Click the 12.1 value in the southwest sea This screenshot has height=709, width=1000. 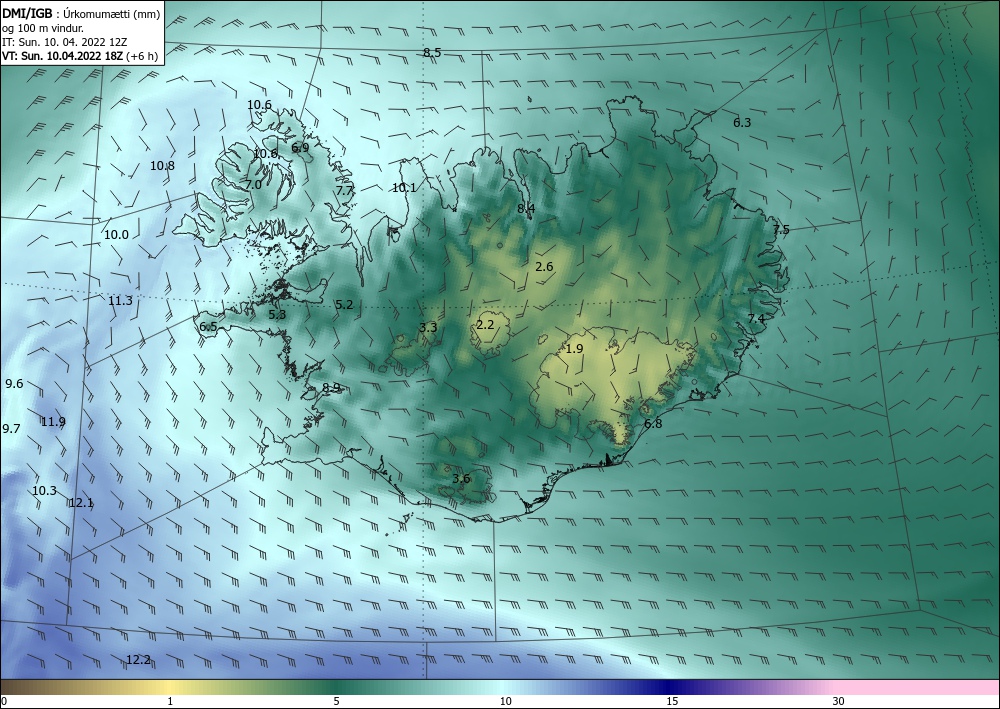(81, 503)
